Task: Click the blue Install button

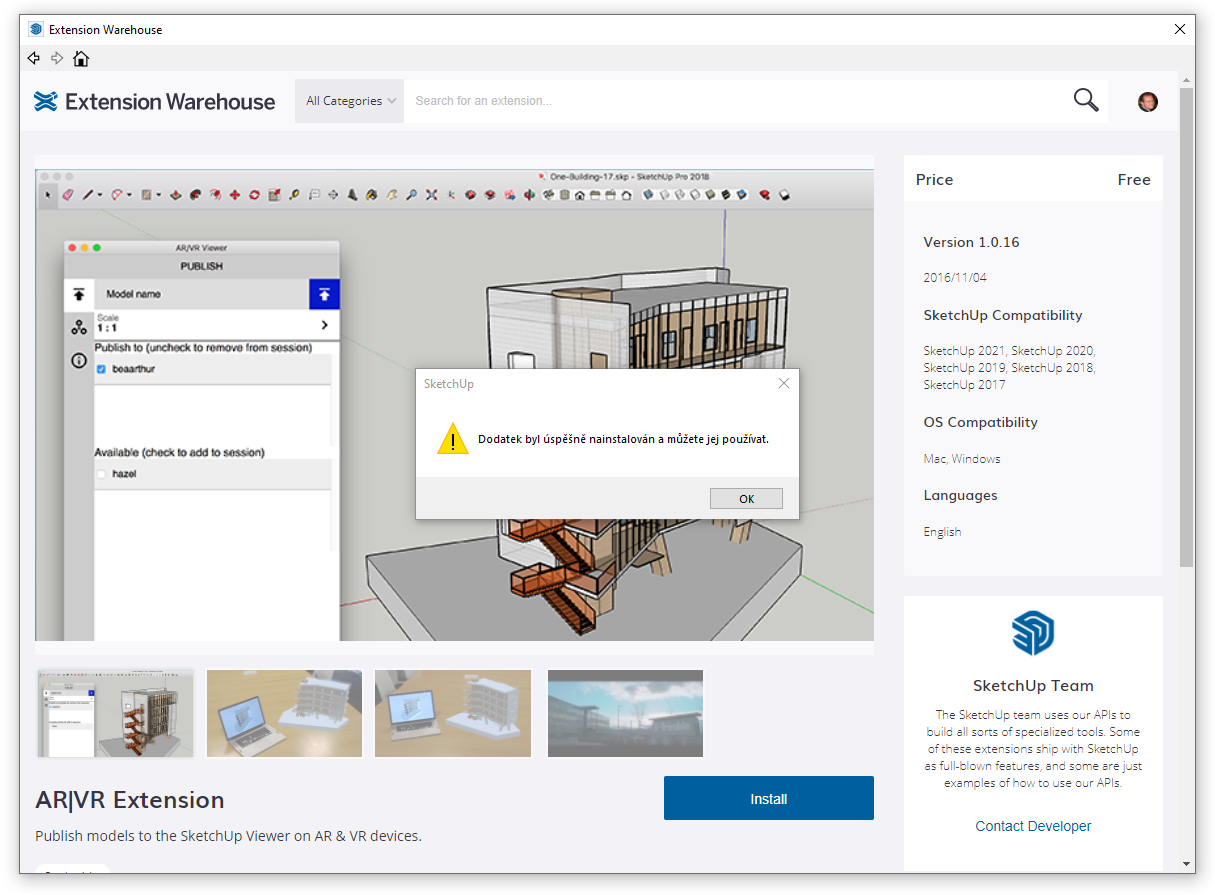Action: pos(768,798)
